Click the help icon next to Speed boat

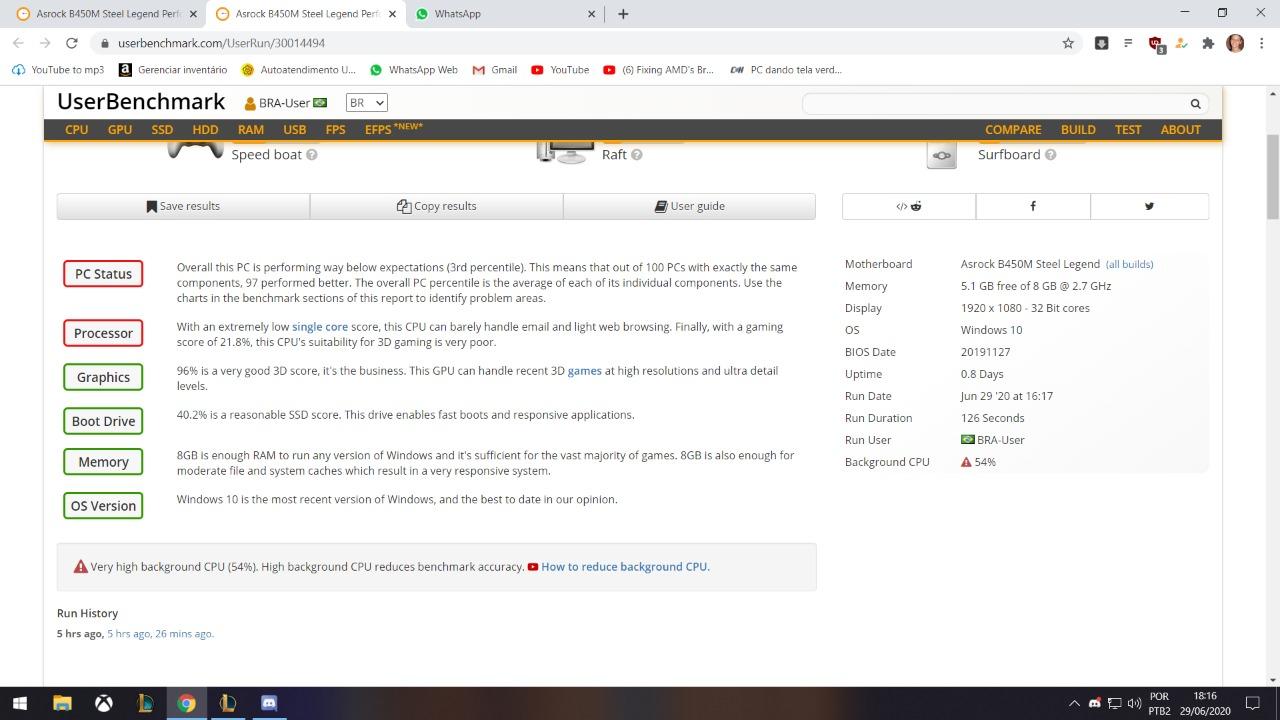(312, 155)
